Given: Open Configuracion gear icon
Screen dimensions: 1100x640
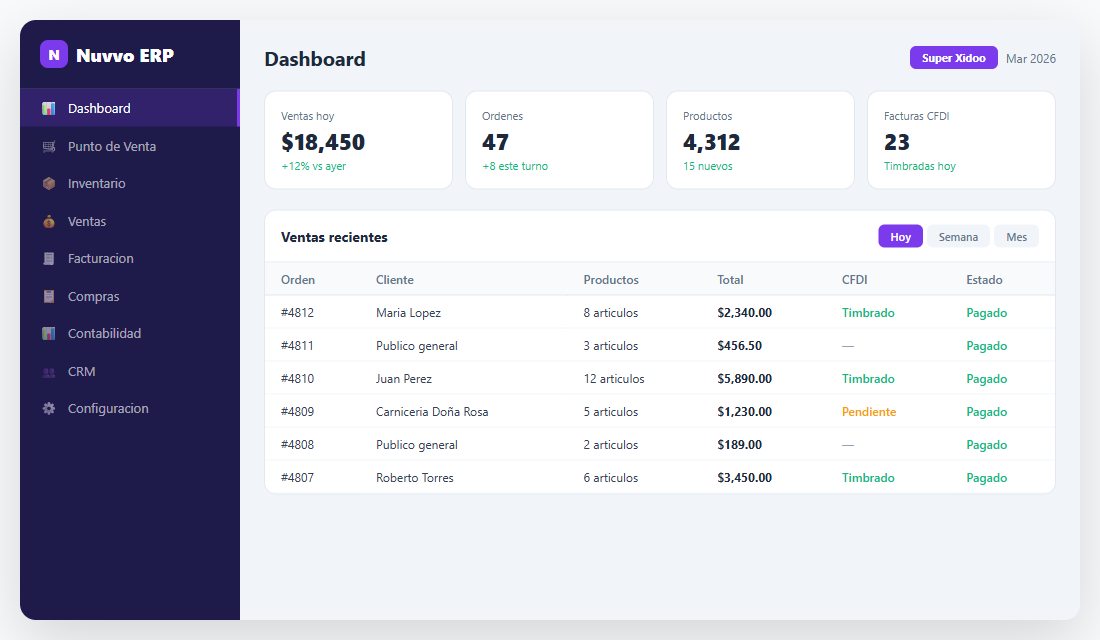Looking at the screenshot, I should tap(47, 408).
